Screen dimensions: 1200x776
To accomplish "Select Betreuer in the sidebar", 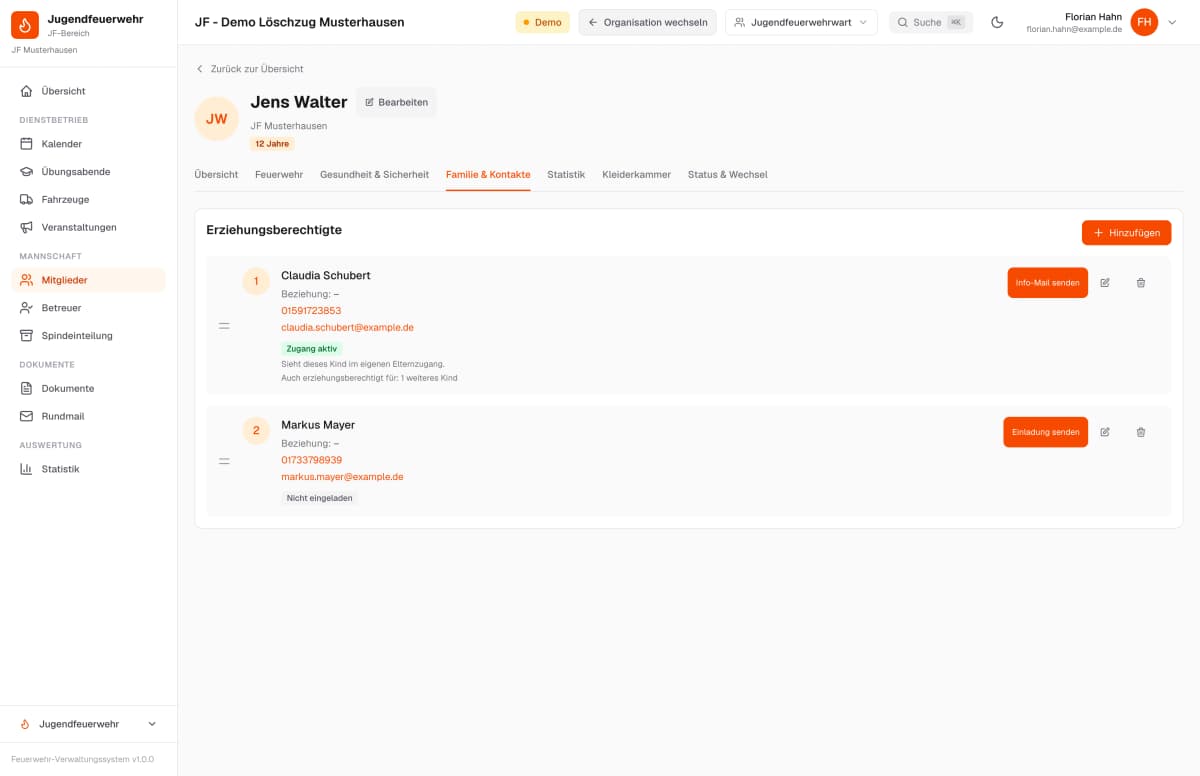I will click(88, 308).
